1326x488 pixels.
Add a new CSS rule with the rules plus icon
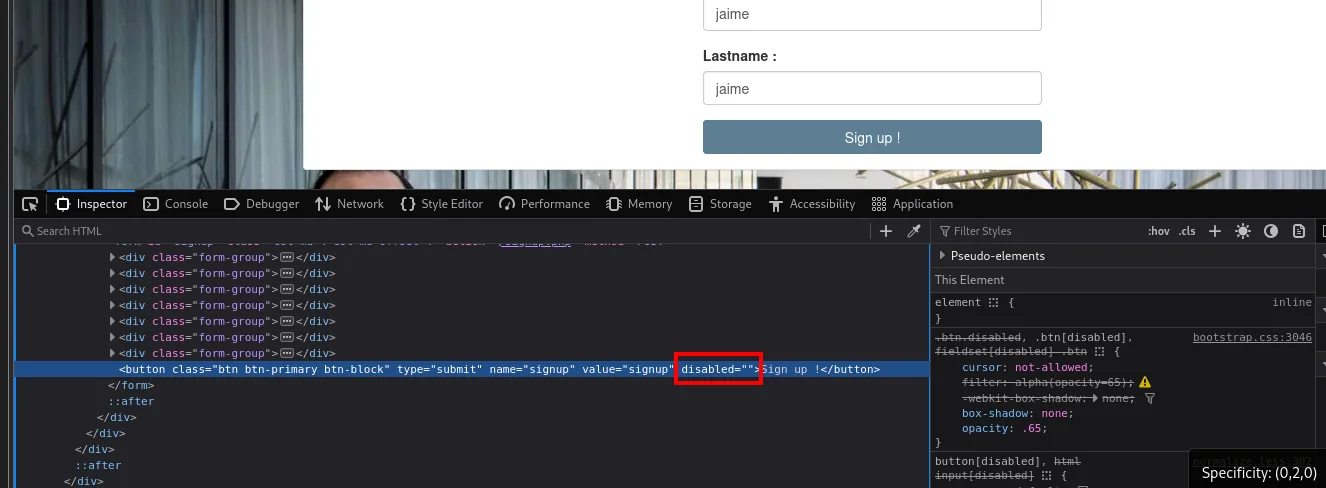tap(1215, 231)
